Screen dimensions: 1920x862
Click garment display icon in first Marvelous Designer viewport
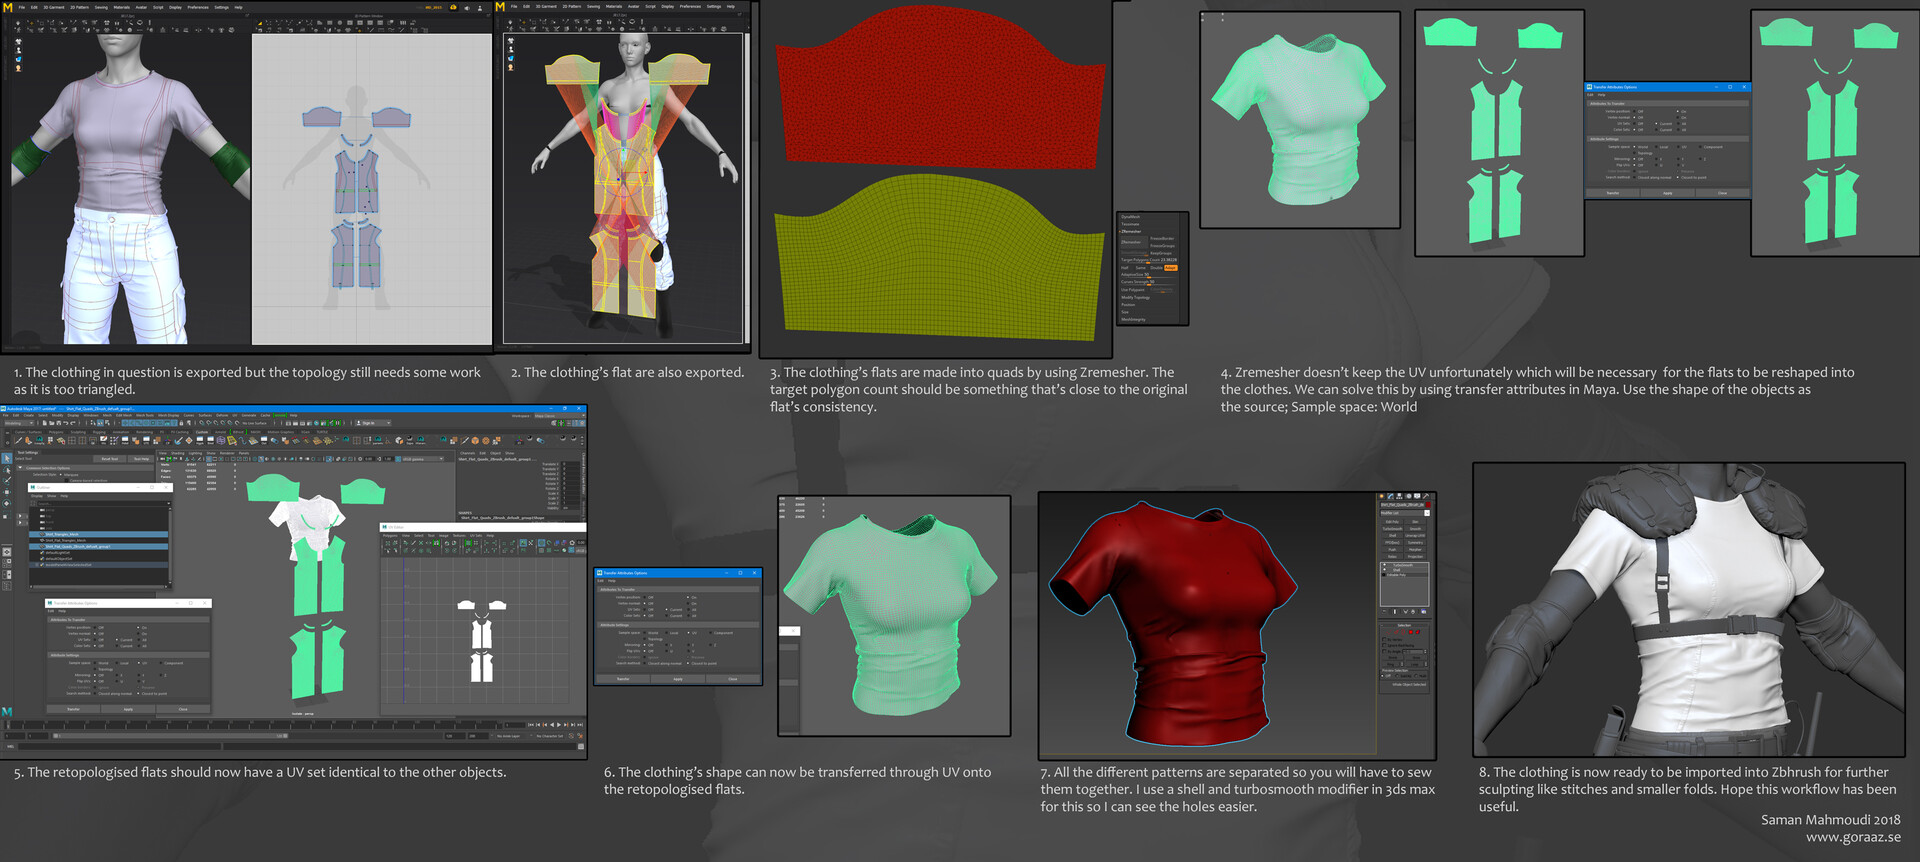click(18, 42)
